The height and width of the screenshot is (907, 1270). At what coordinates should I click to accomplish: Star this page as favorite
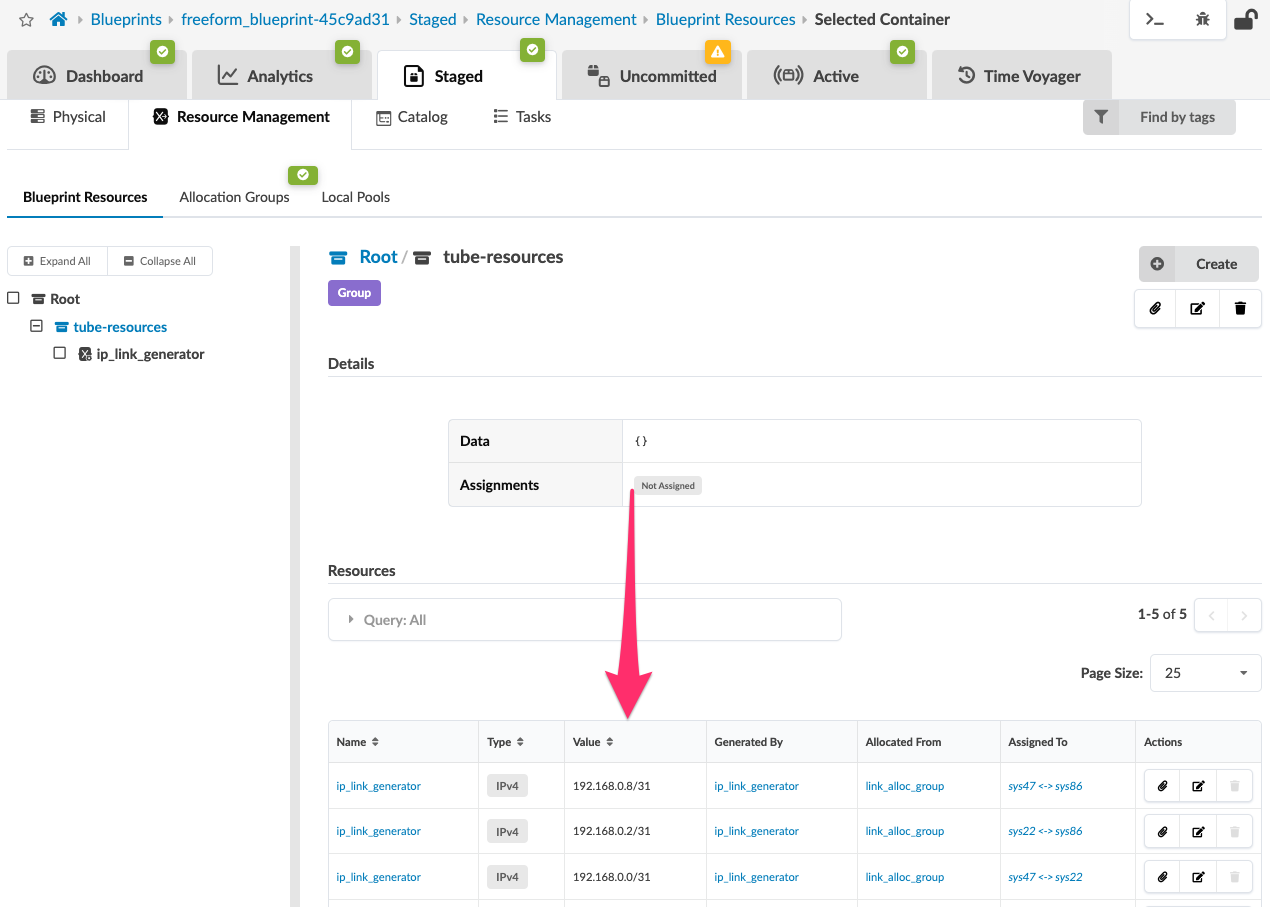(x=26, y=20)
